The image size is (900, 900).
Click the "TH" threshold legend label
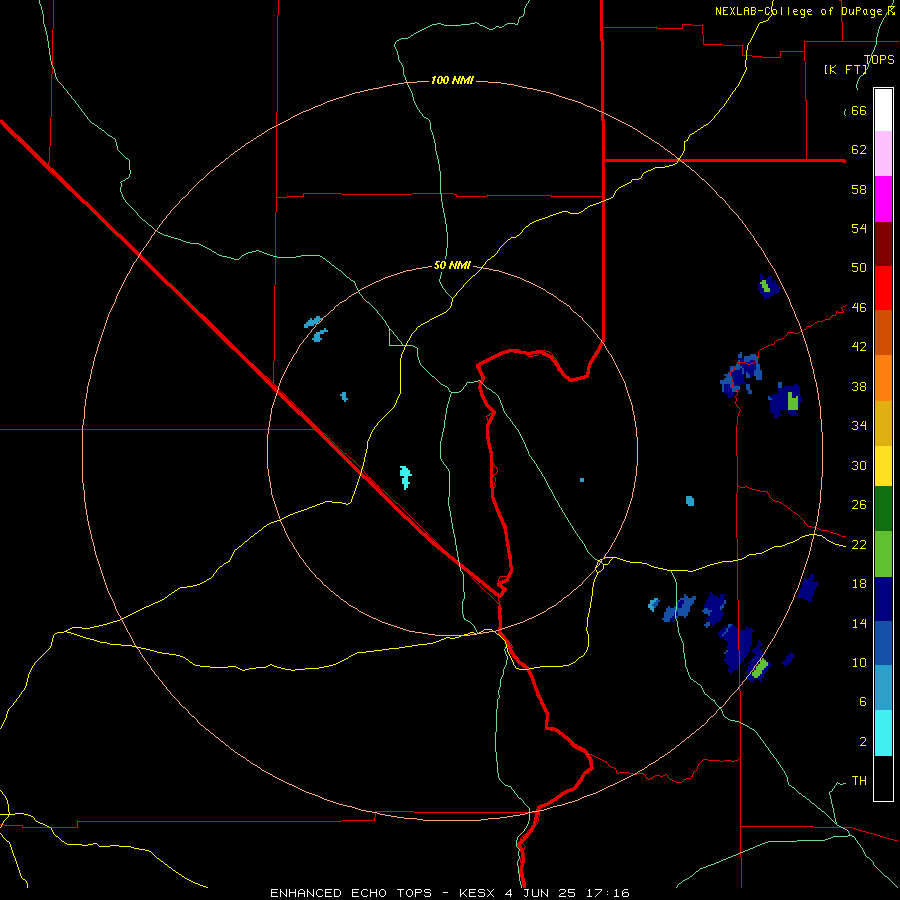pos(859,781)
